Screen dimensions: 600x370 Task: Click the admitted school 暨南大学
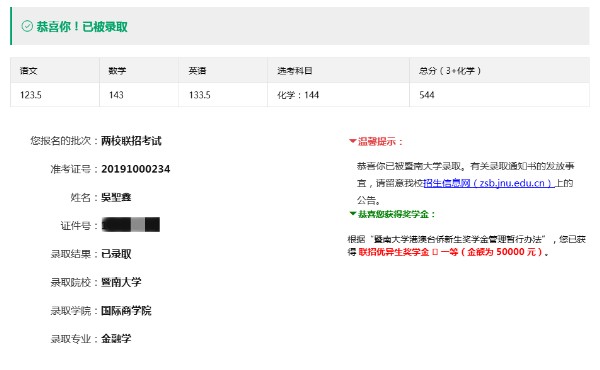121,282
